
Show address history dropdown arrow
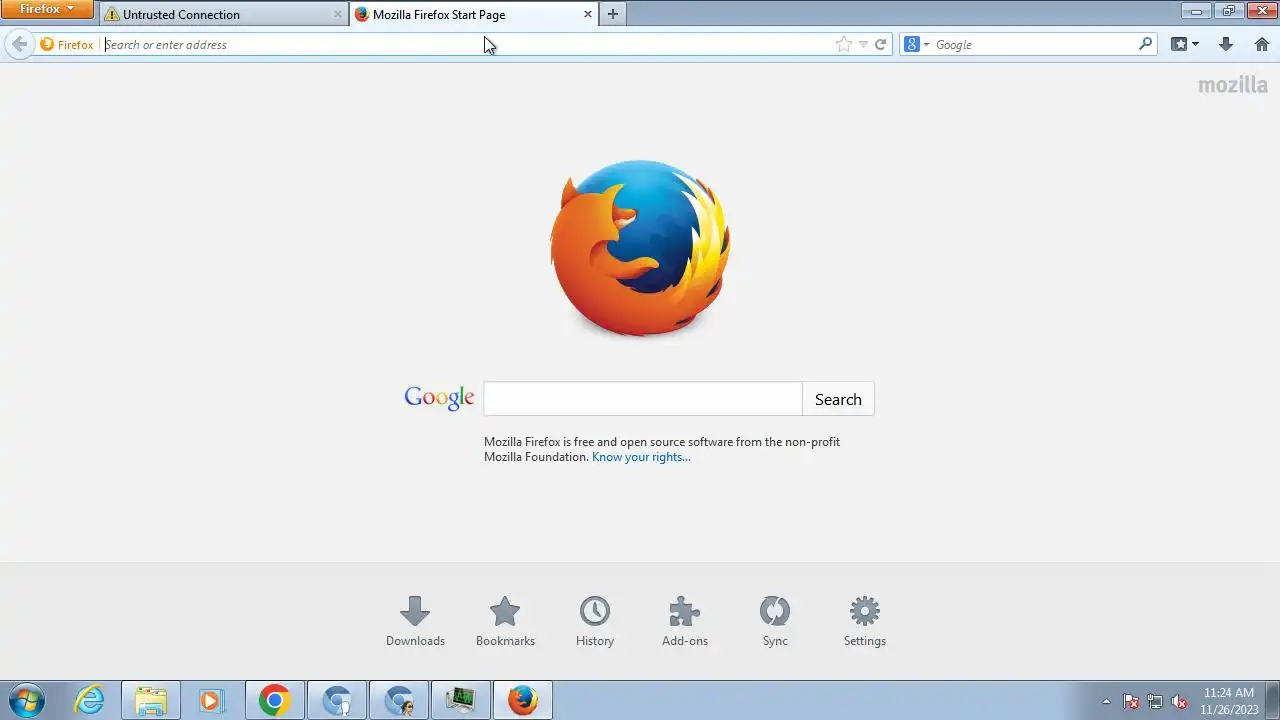pyautogui.click(x=863, y=44)
